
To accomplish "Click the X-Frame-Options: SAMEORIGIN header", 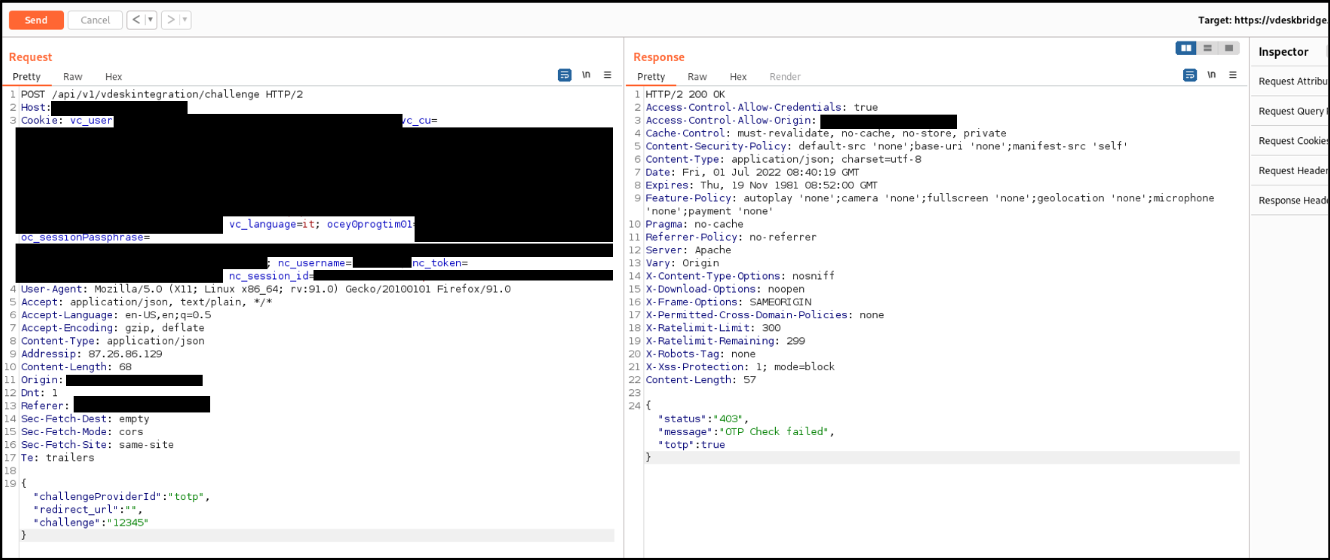I will click(x=729, y=302).
